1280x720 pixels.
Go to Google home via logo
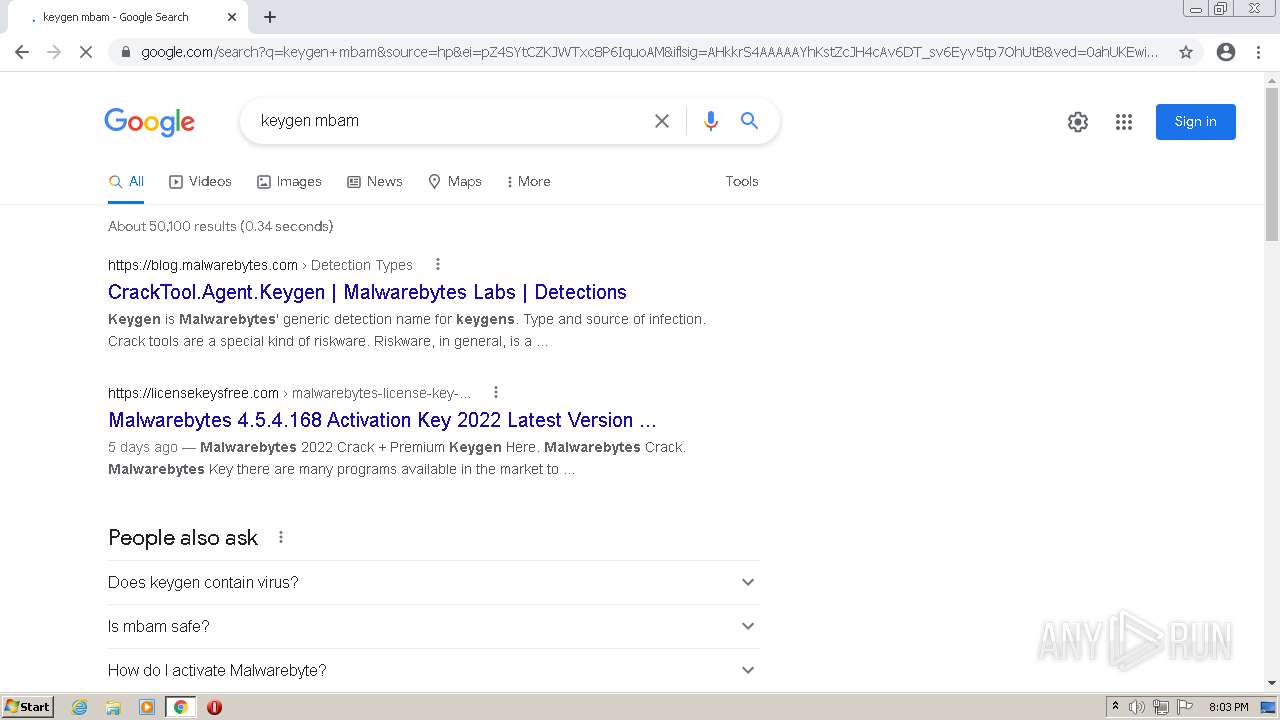[150, 122]
